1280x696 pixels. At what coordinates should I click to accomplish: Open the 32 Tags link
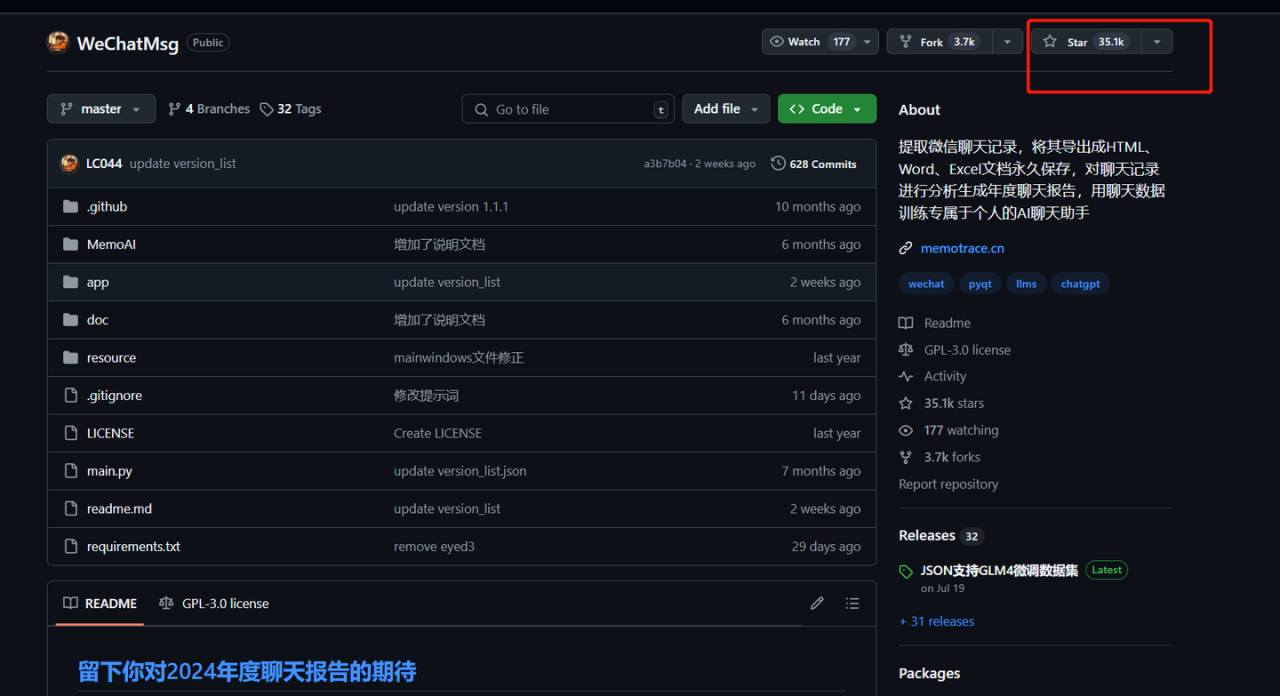[x=291, y=109]
